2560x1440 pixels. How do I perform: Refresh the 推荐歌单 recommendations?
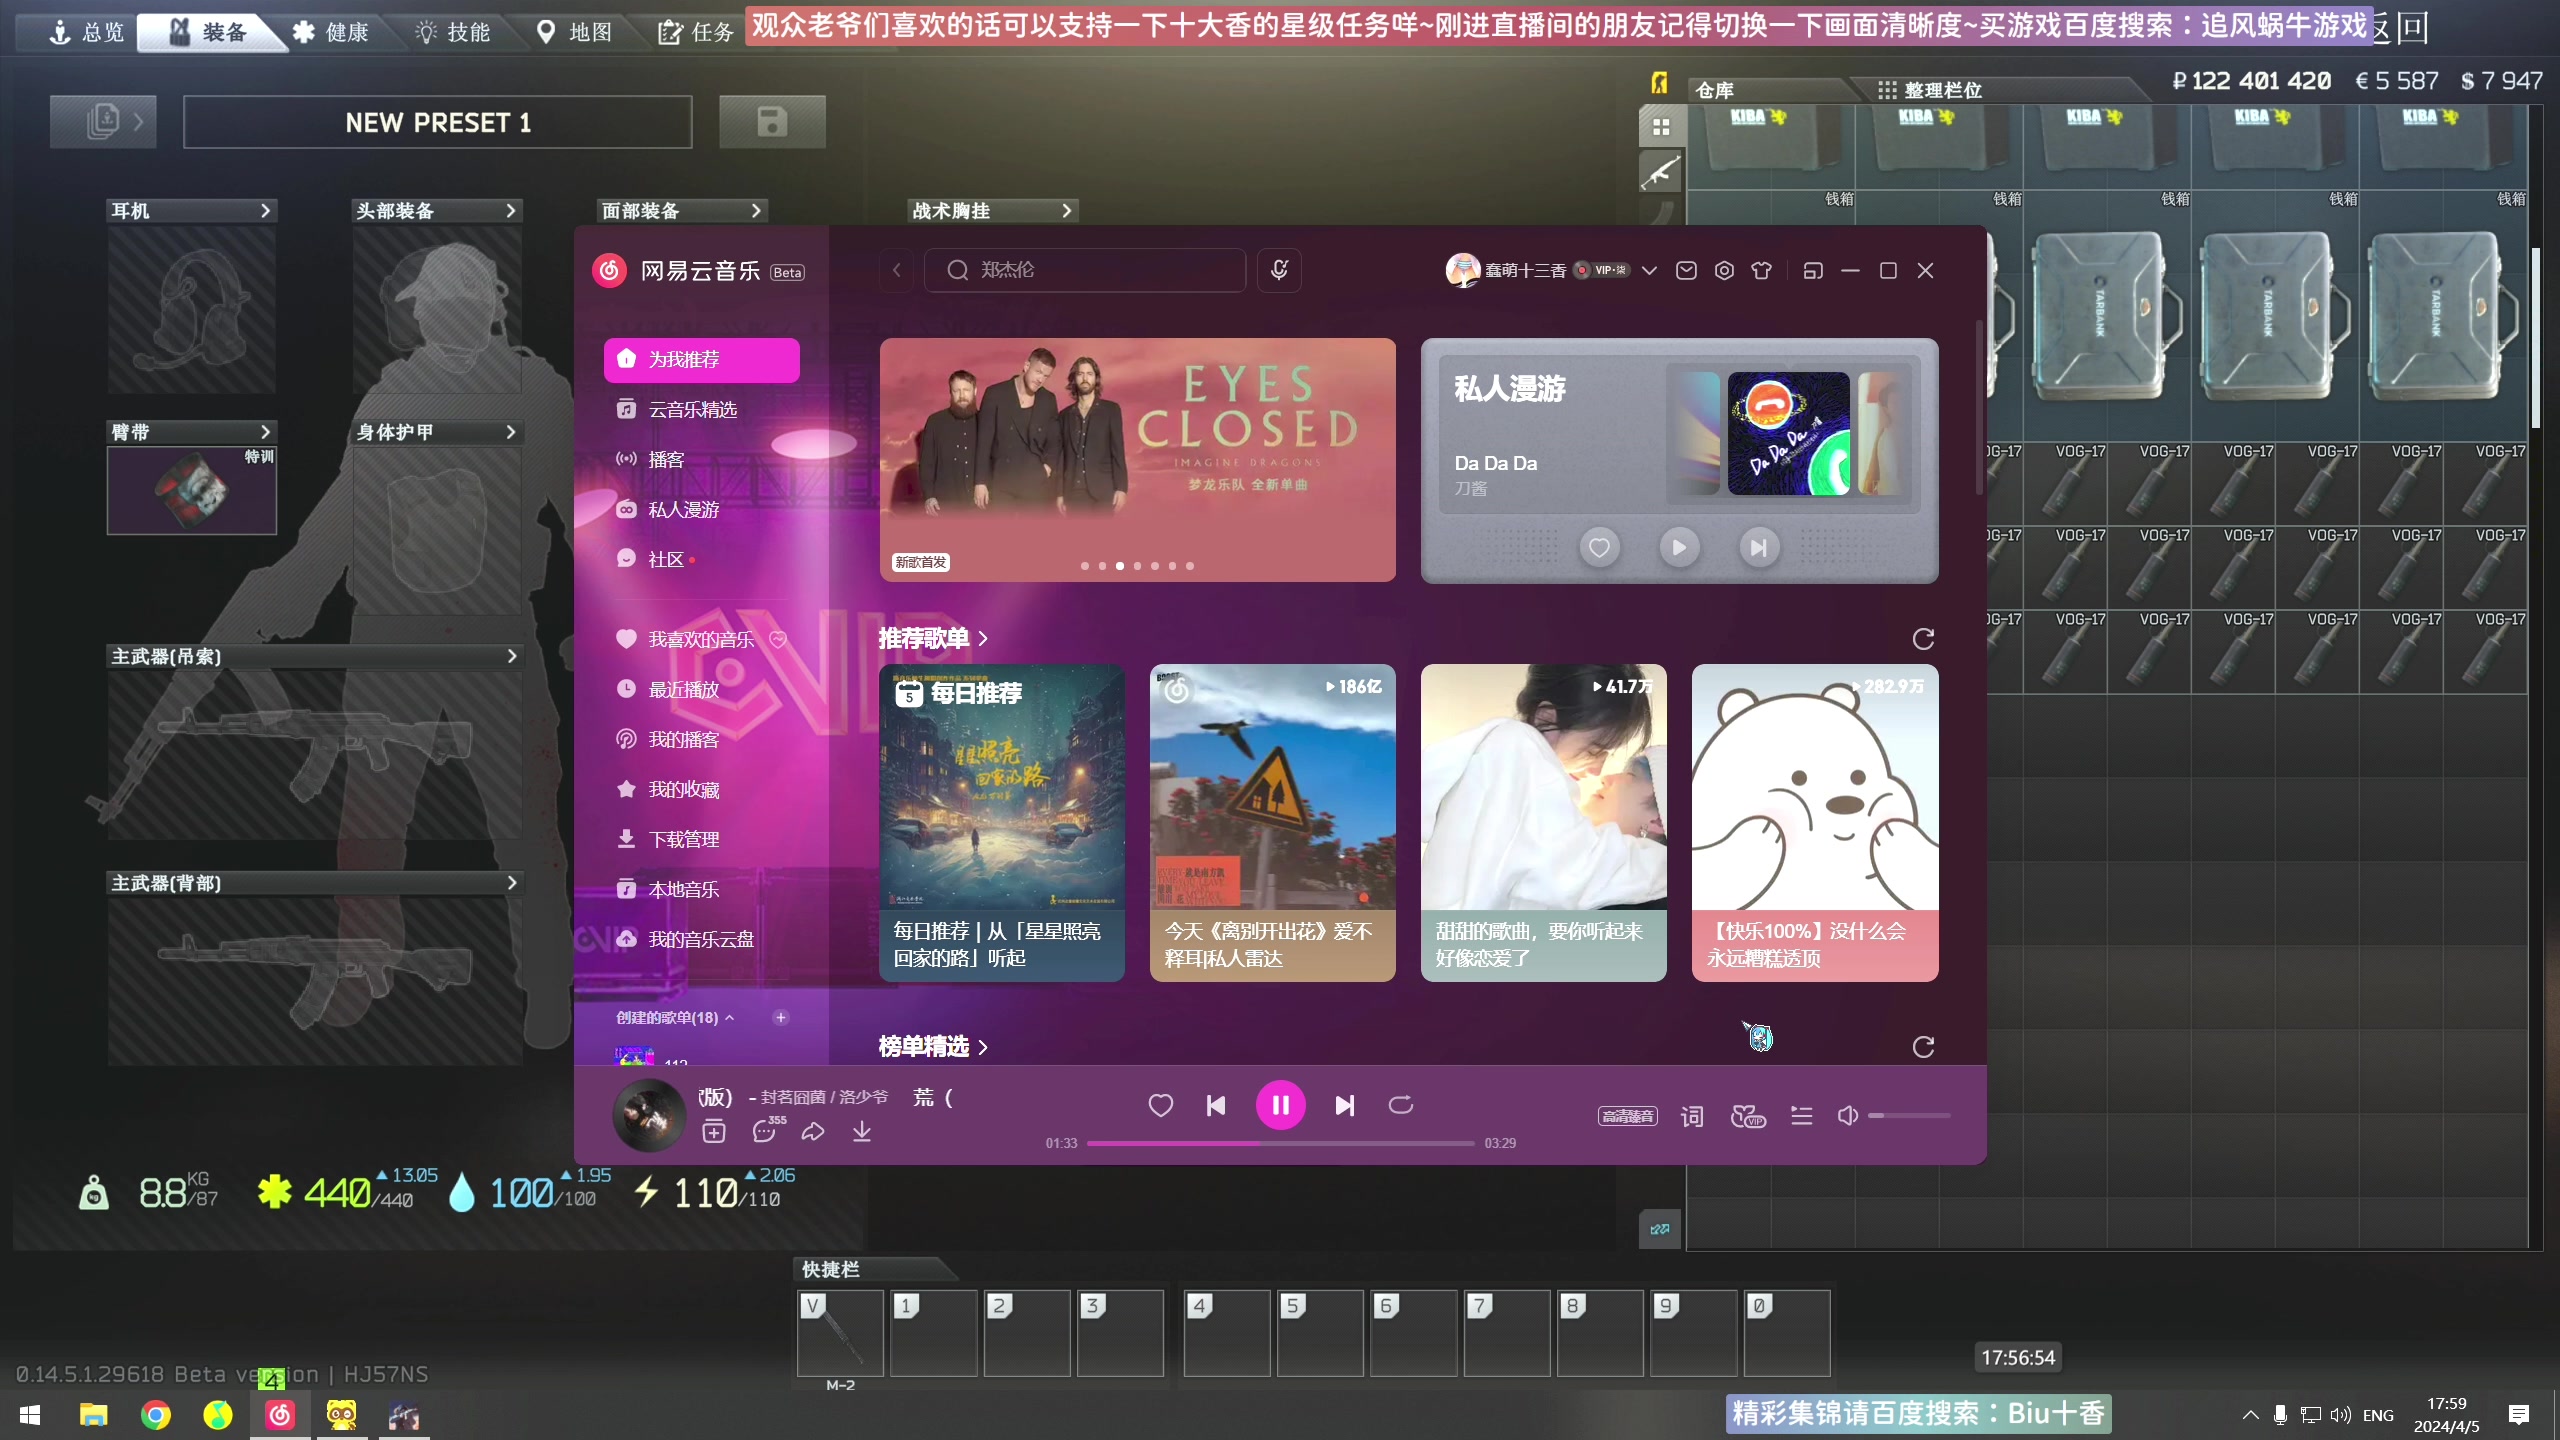click(1923, 638)
